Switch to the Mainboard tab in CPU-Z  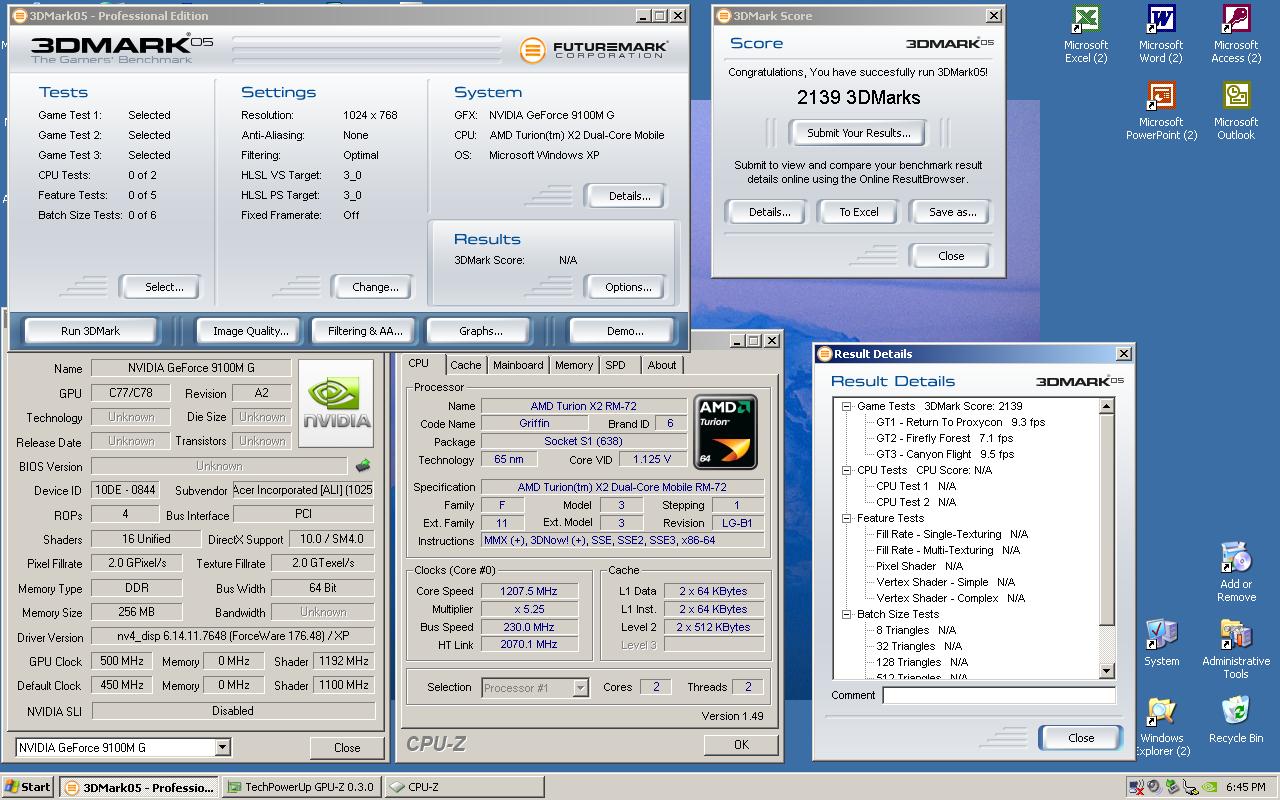pos(518,365)
